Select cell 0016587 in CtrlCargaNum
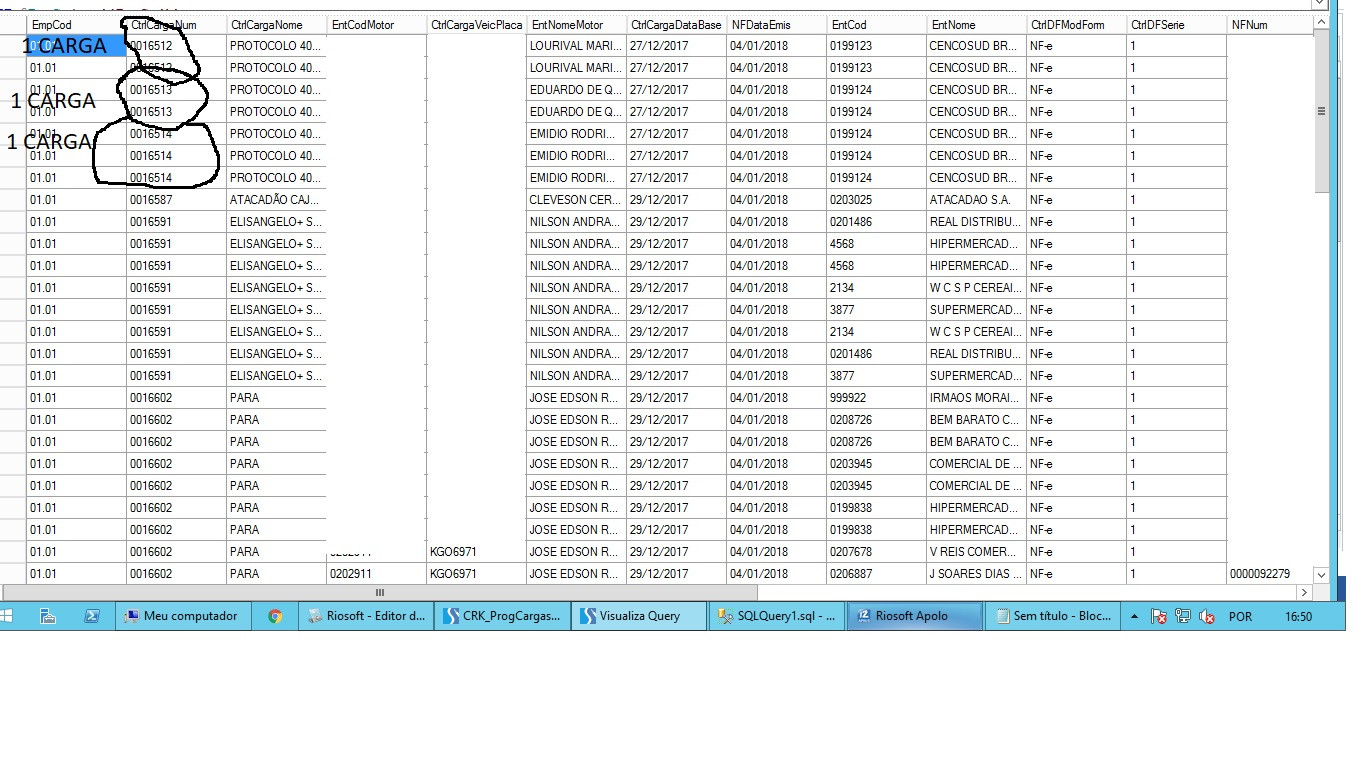This screenshot has height=768, width=1360. tap(176, 200)
